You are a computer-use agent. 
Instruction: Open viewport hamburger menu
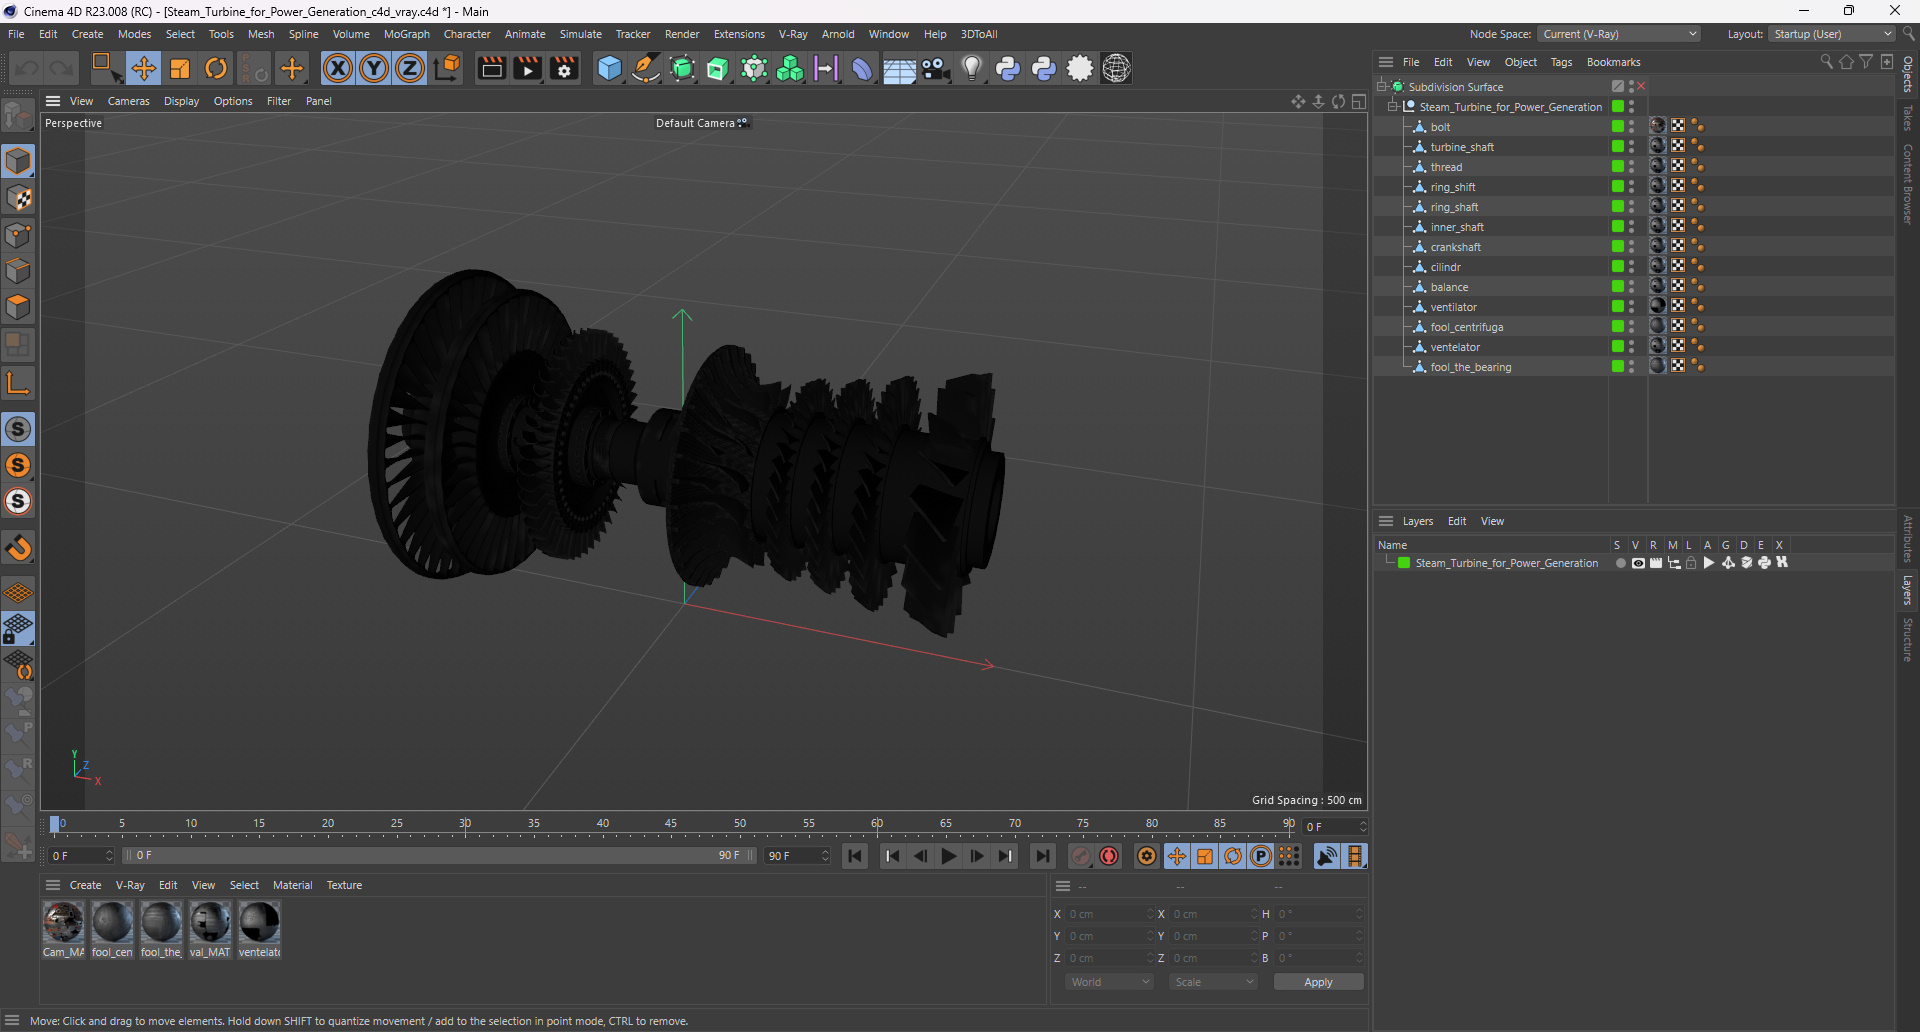coord(53,101)
